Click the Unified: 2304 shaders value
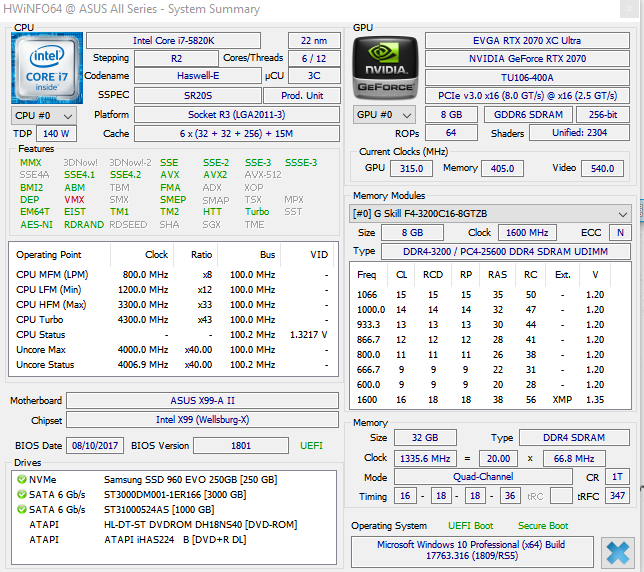The image size is (644, 572). (x=579, y=133)
